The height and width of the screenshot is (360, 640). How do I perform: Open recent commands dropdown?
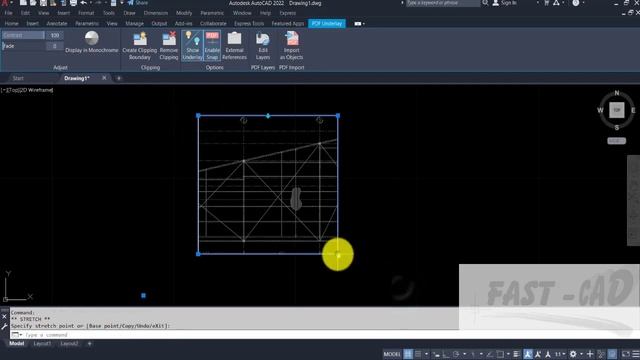pyautogui.click(x=17, y=335)
